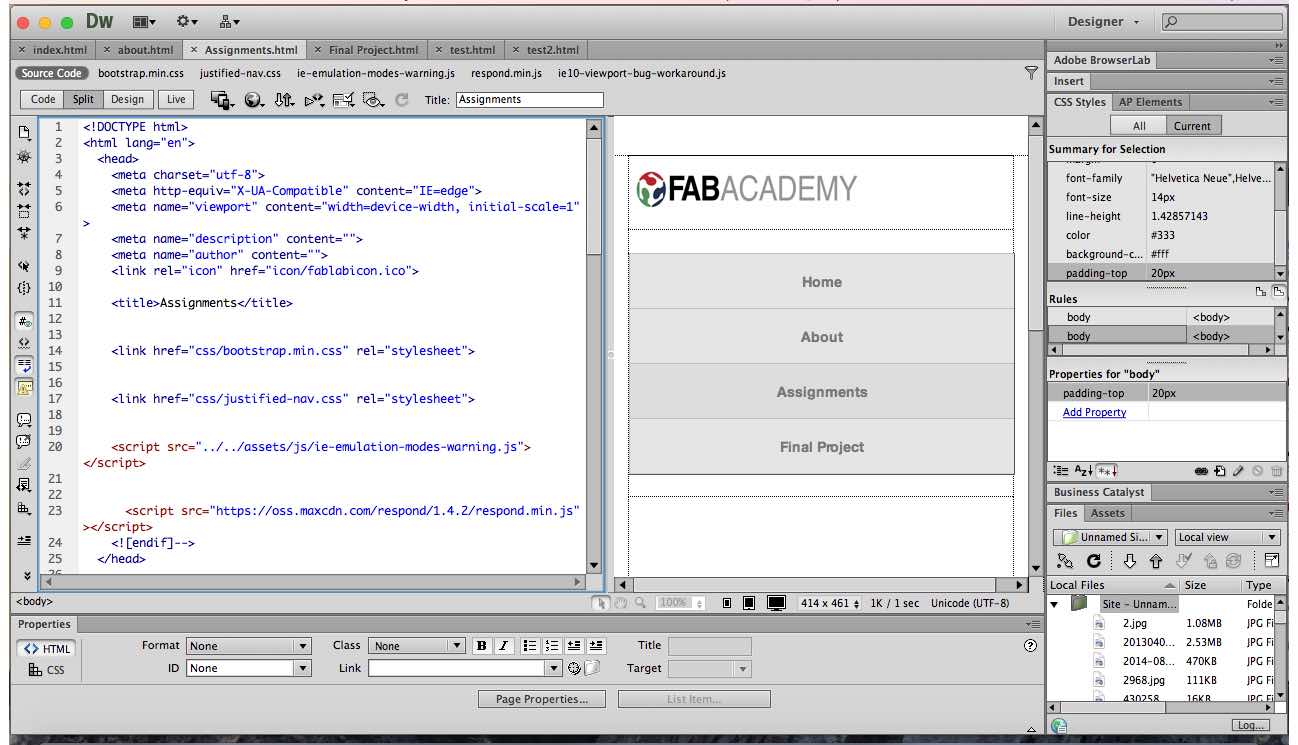Click the Title text field
The height and width of the screenshot is (745, 1298).
[530, 99]
